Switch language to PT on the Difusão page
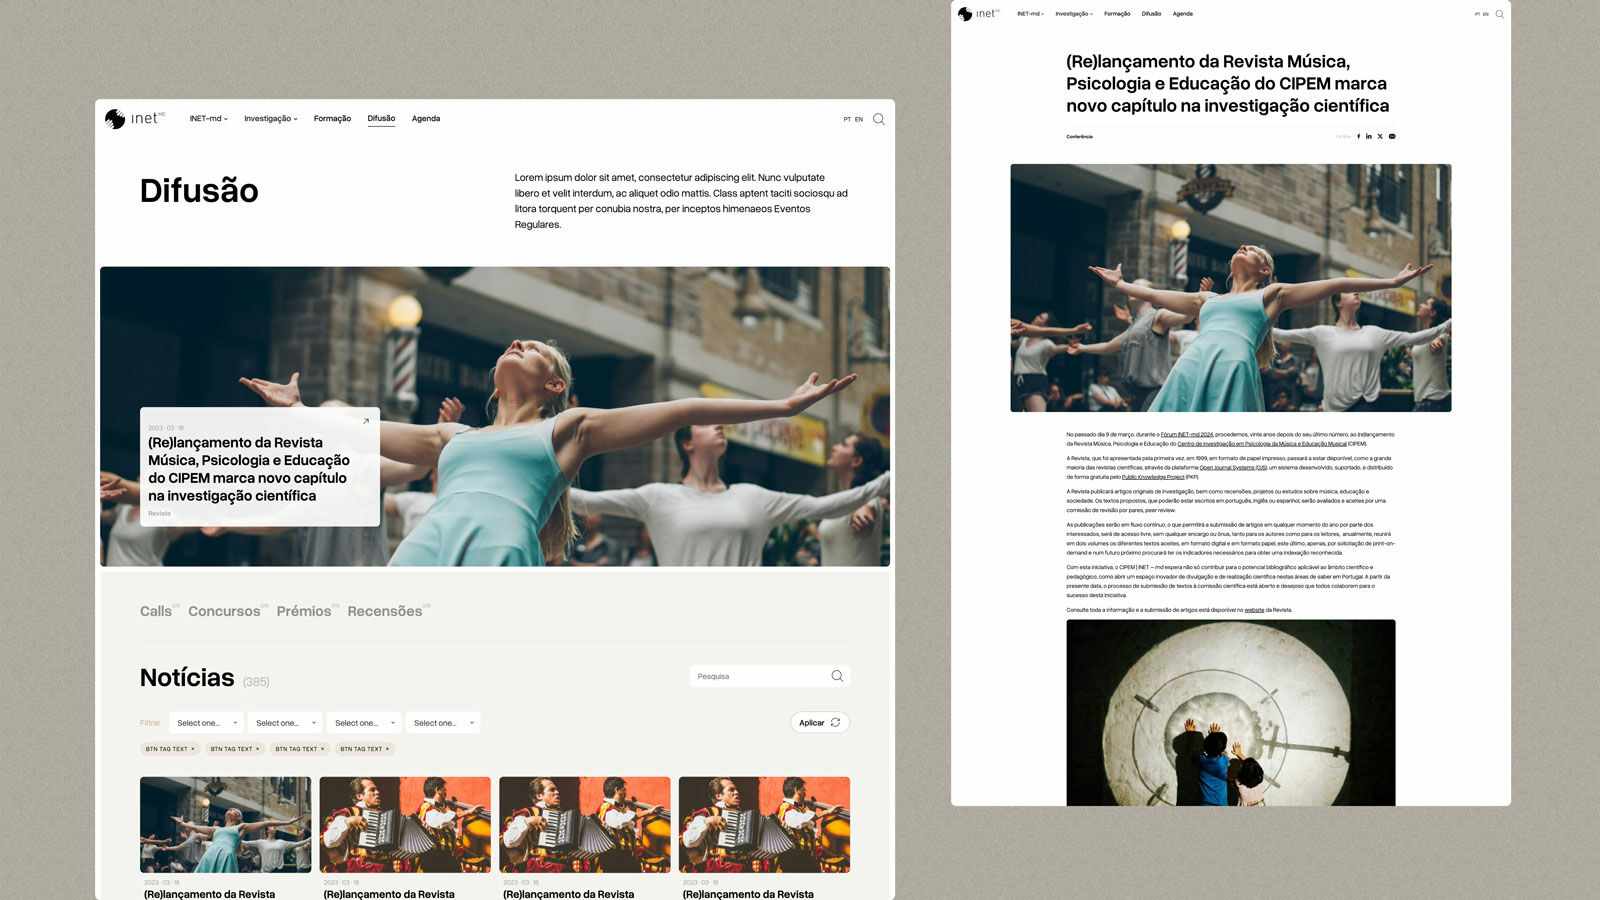 pos(847,119)
